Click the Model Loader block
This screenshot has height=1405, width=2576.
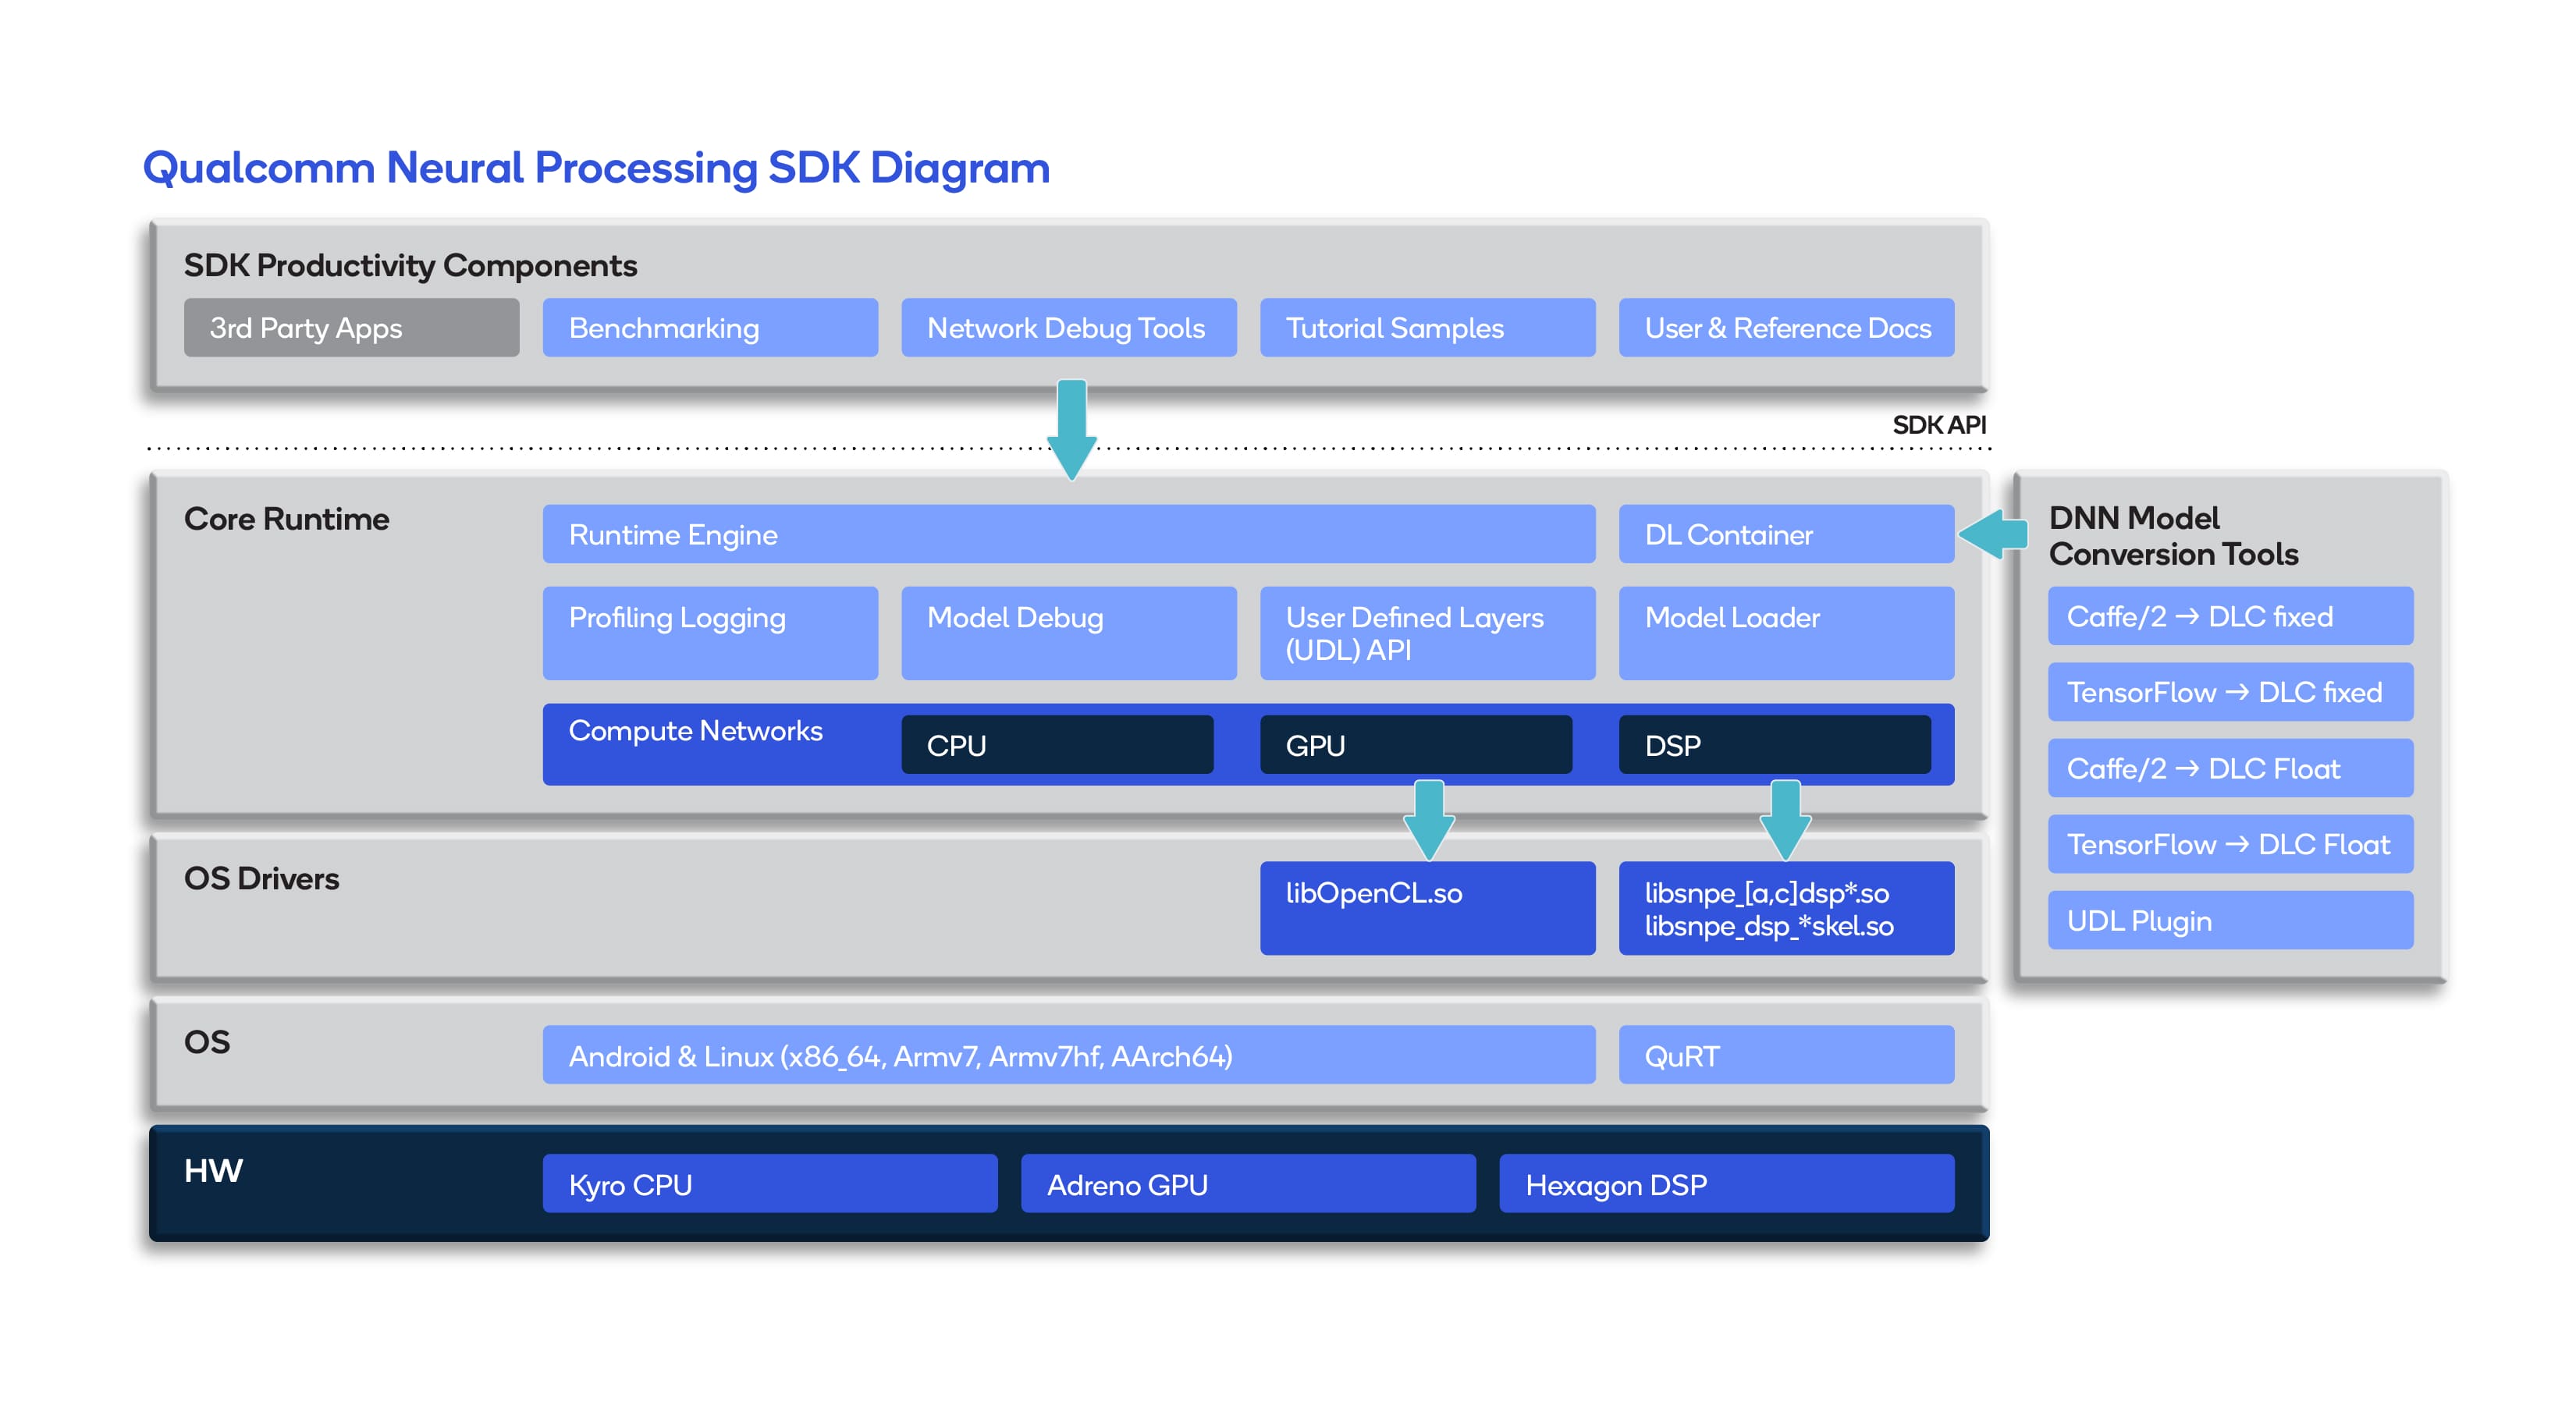[1786, 633]
